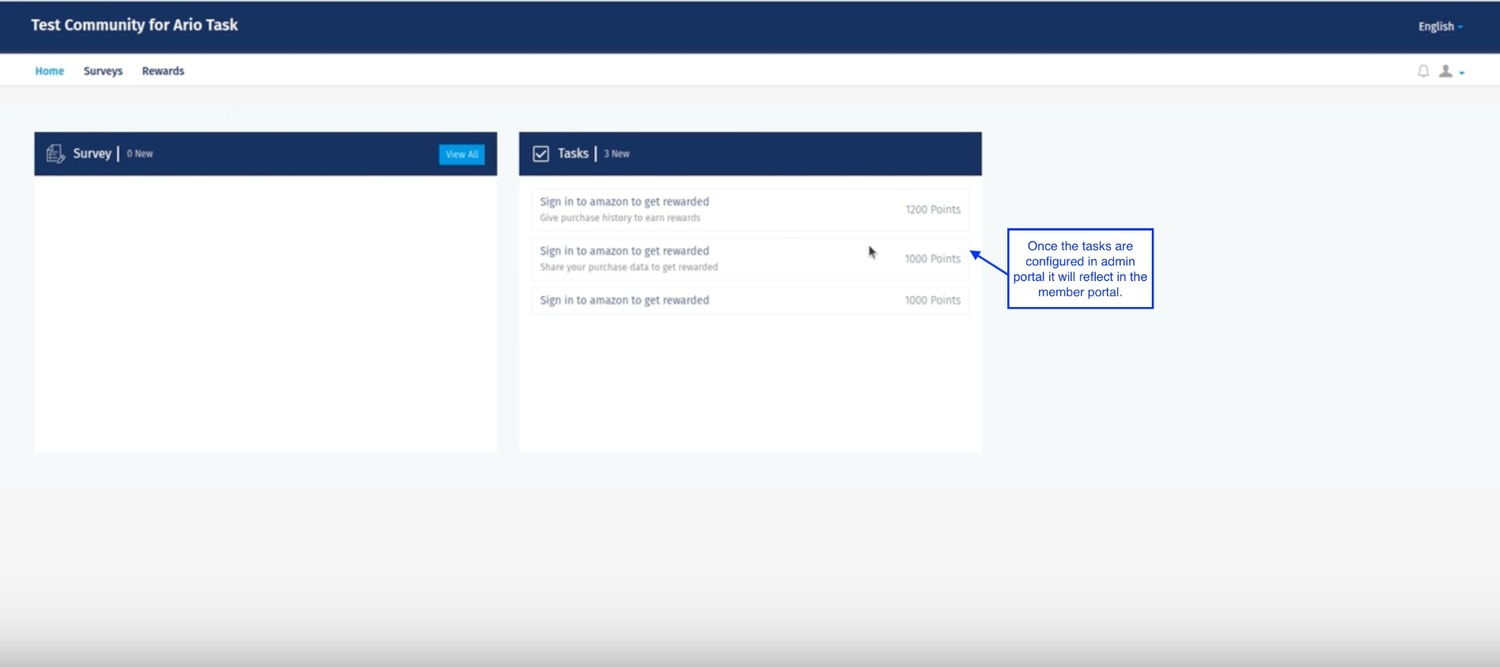1500x667 pixels.
Task: Go to the Home tab
Action: tap(49, 71)
